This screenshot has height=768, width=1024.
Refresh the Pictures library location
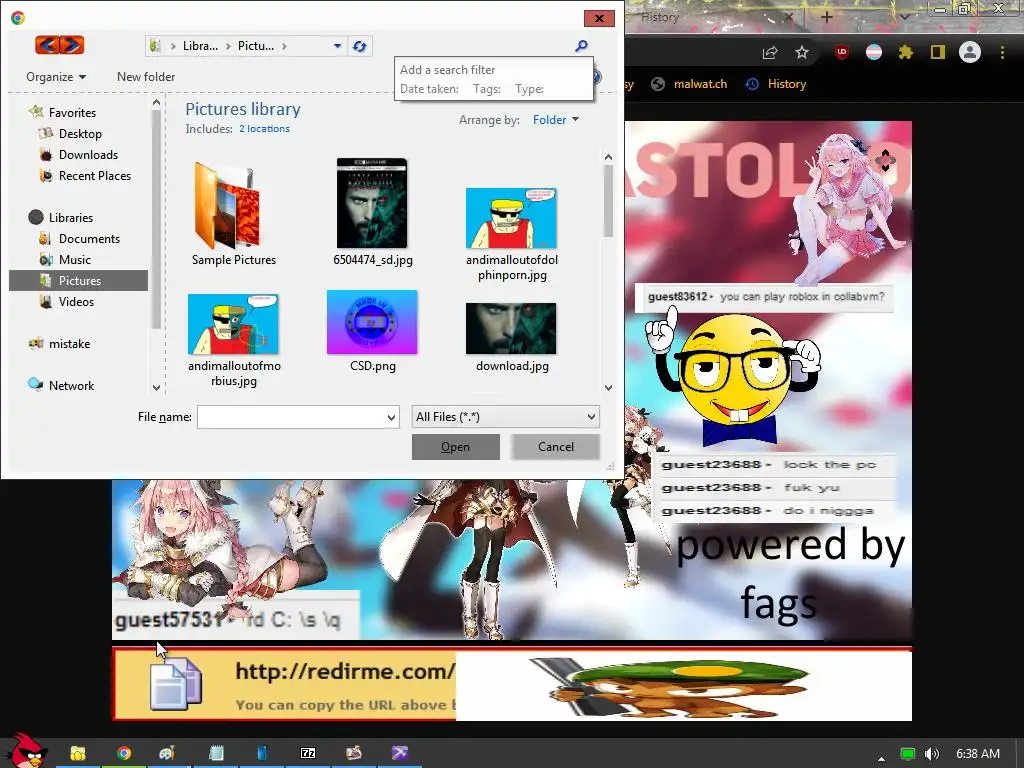coord(359,46)
